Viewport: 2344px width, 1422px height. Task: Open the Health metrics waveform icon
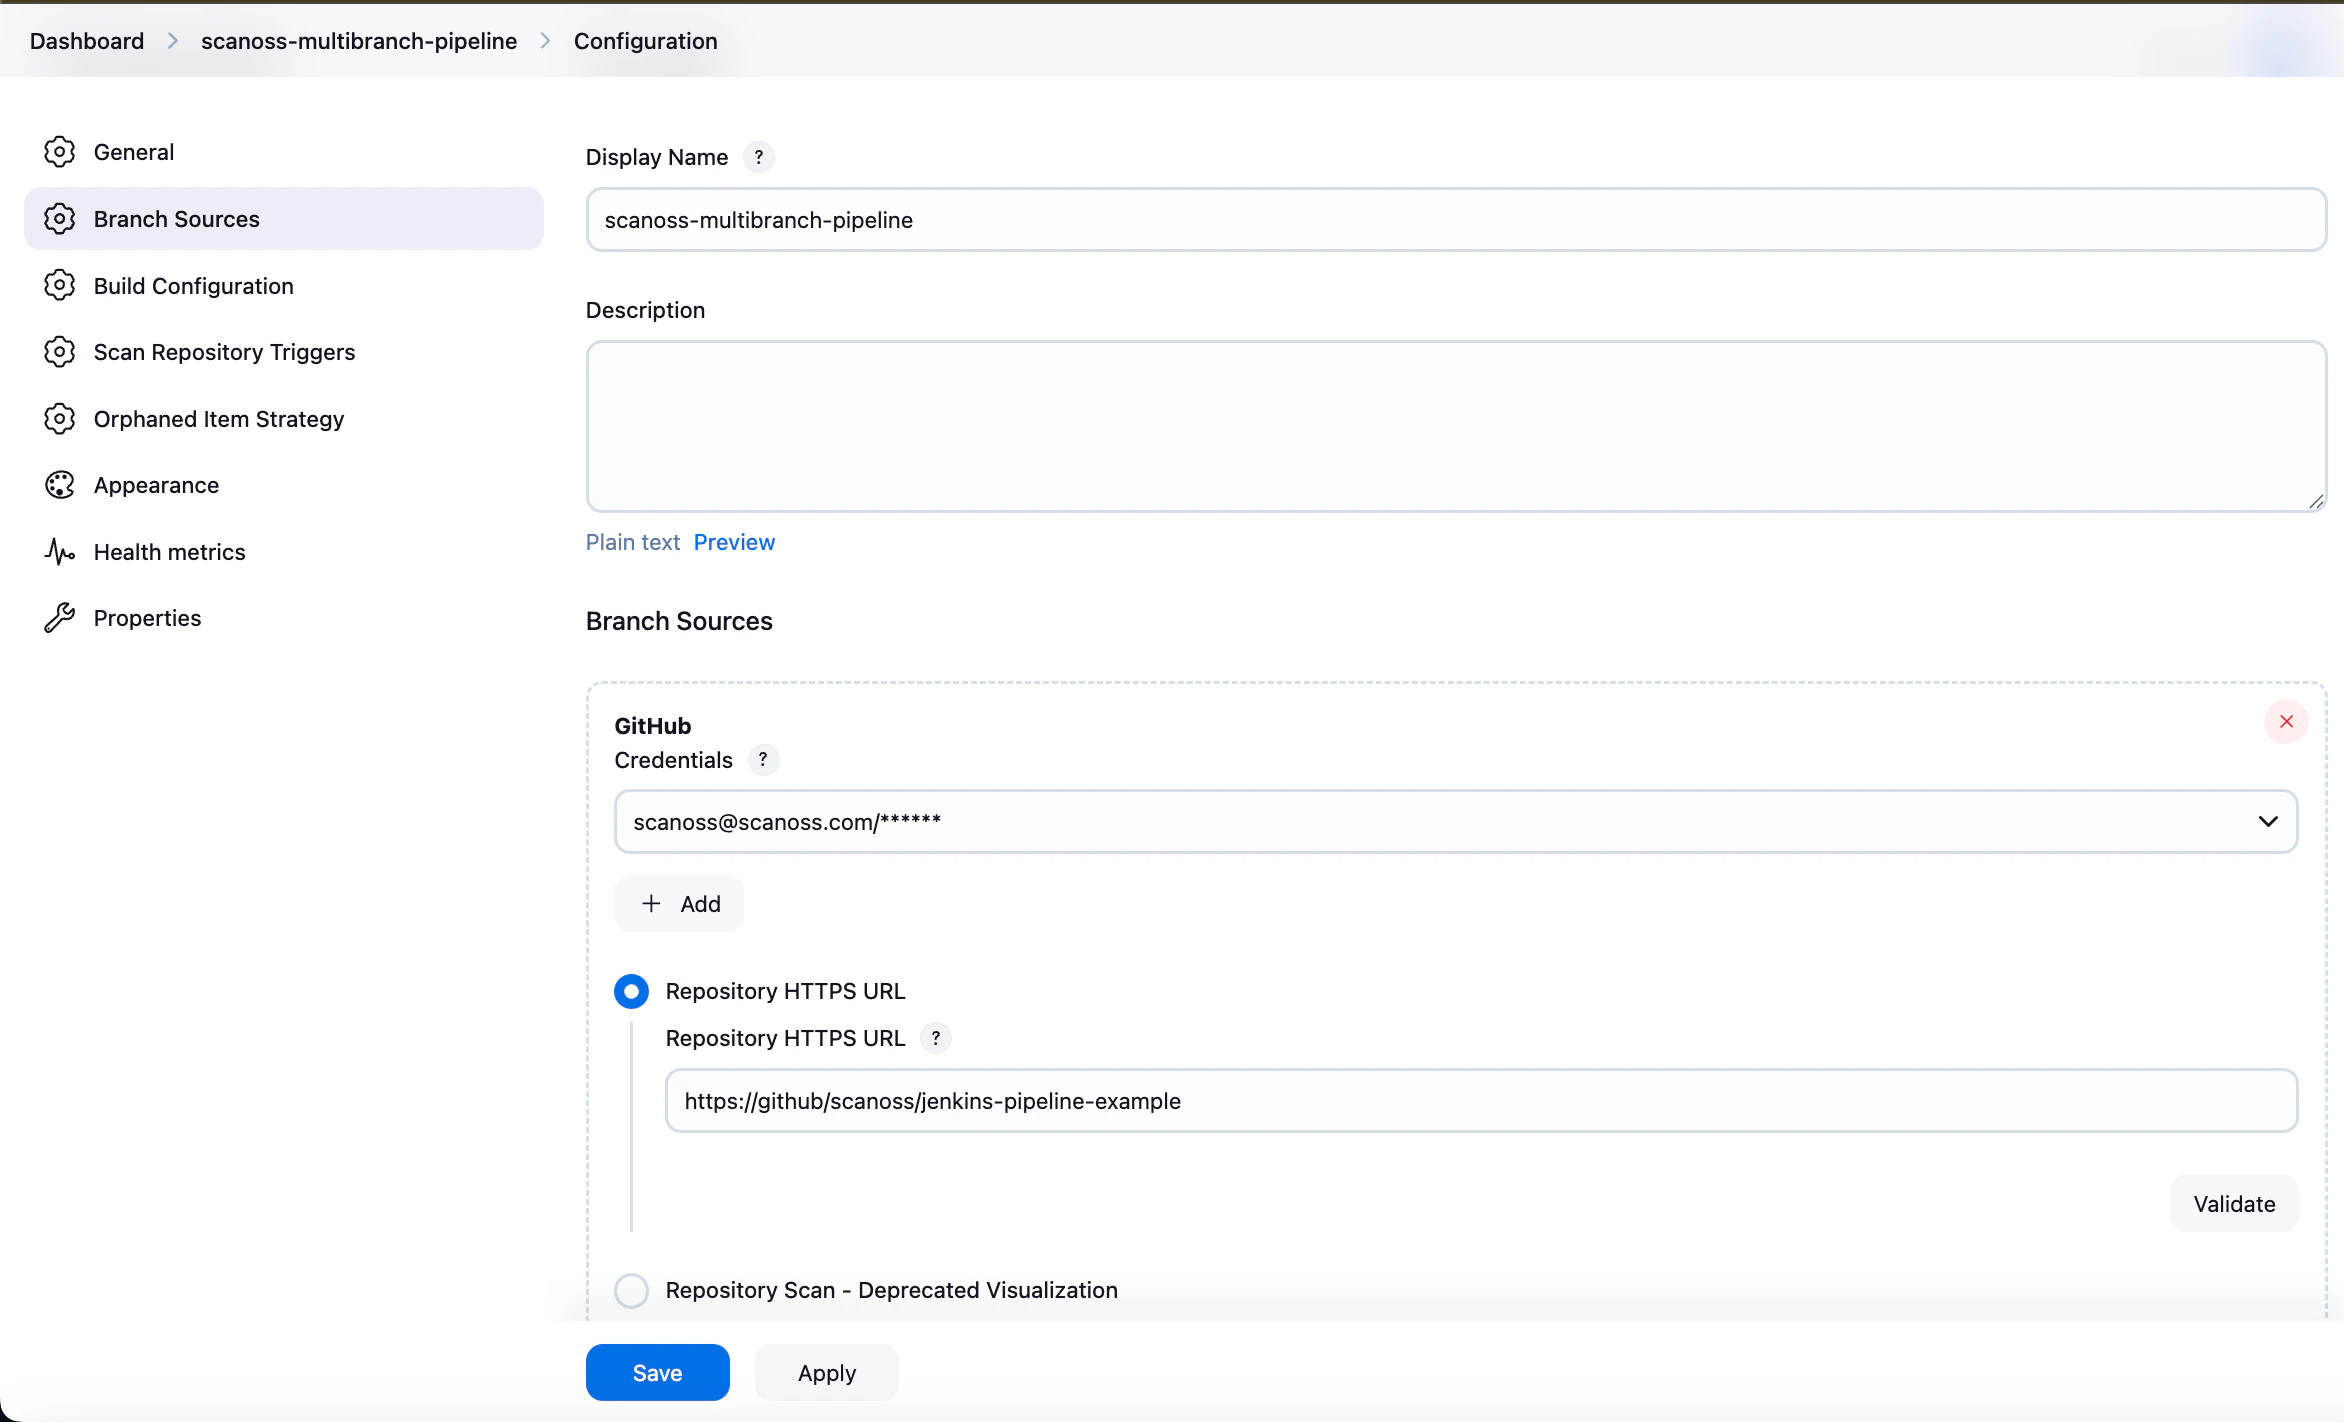pos(60,551)
